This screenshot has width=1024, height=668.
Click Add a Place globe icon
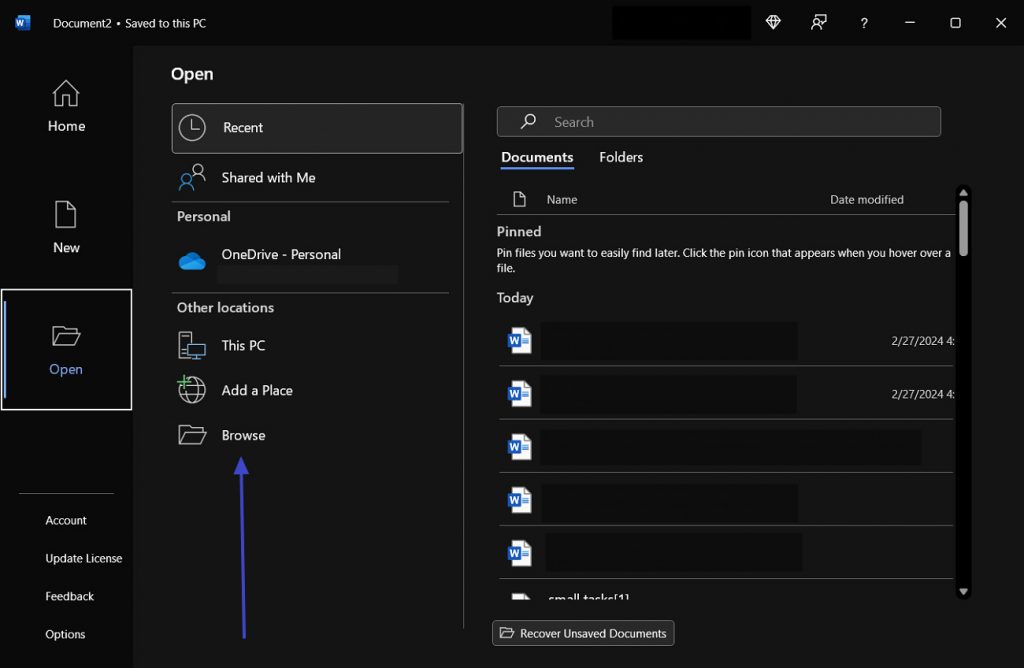(192, 390)
